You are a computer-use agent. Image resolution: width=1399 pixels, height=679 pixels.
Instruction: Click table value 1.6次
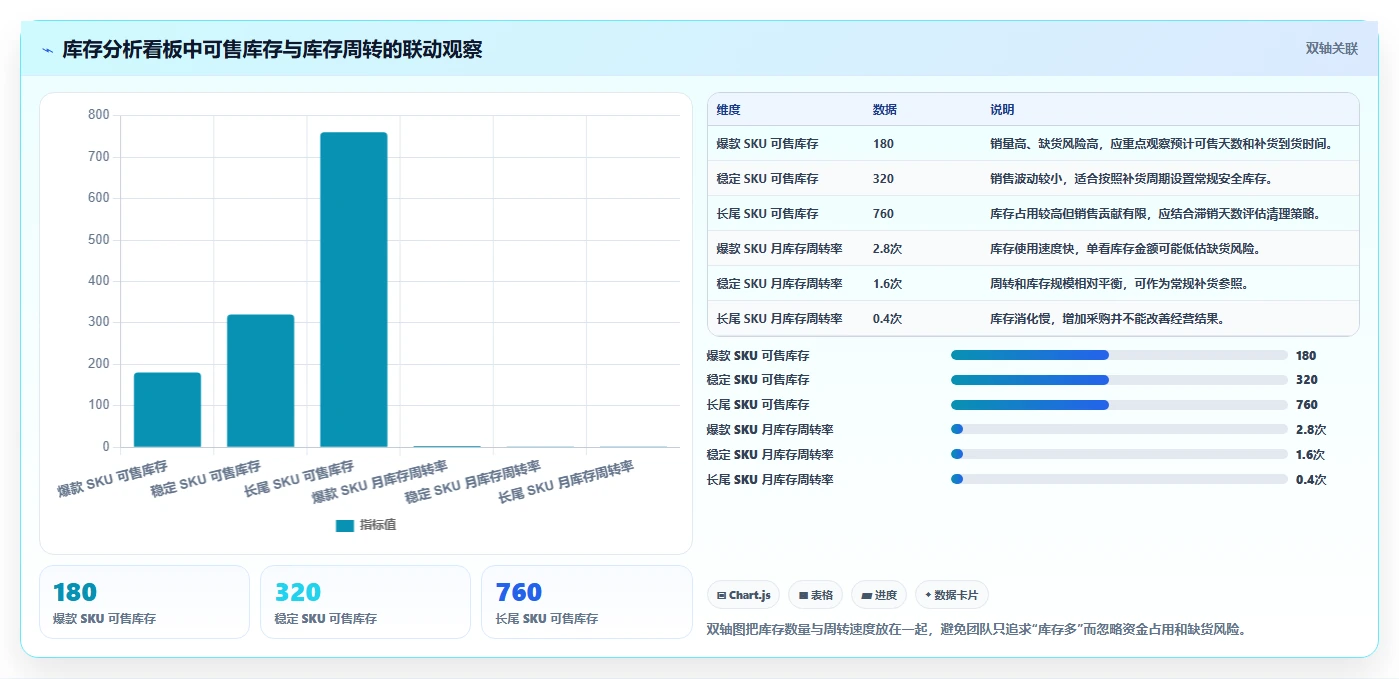[x=887, y=284]
